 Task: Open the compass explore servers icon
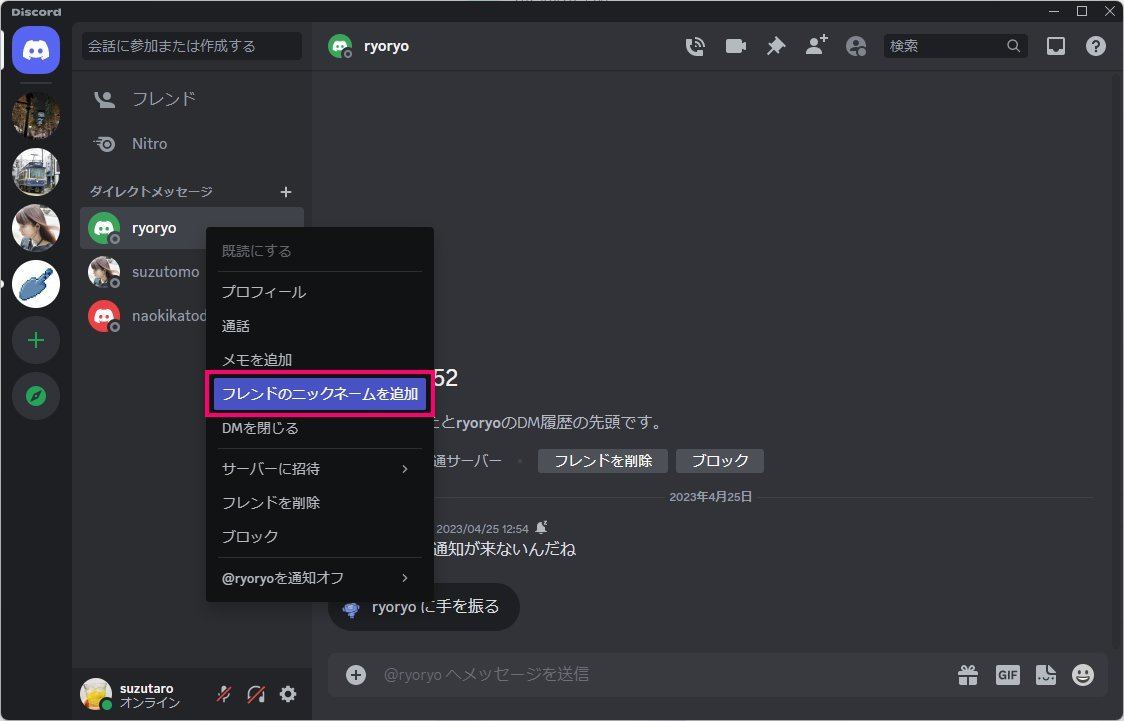click(36, 396)
